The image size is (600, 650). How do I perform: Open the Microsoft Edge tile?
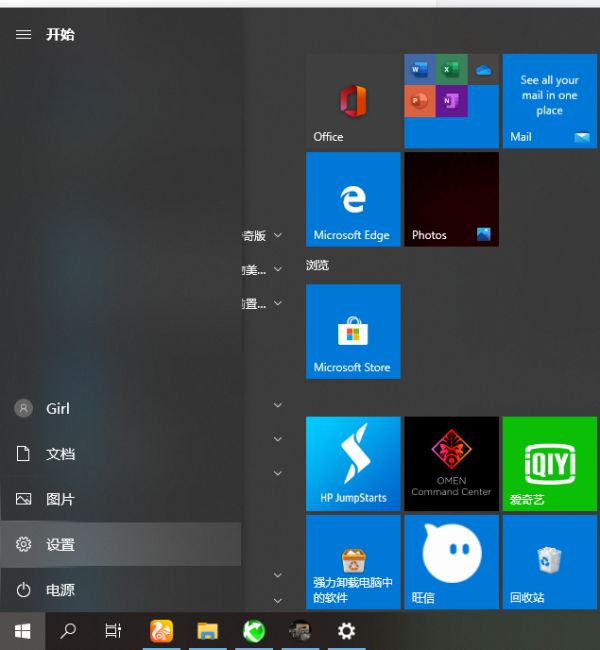[352, 199]
